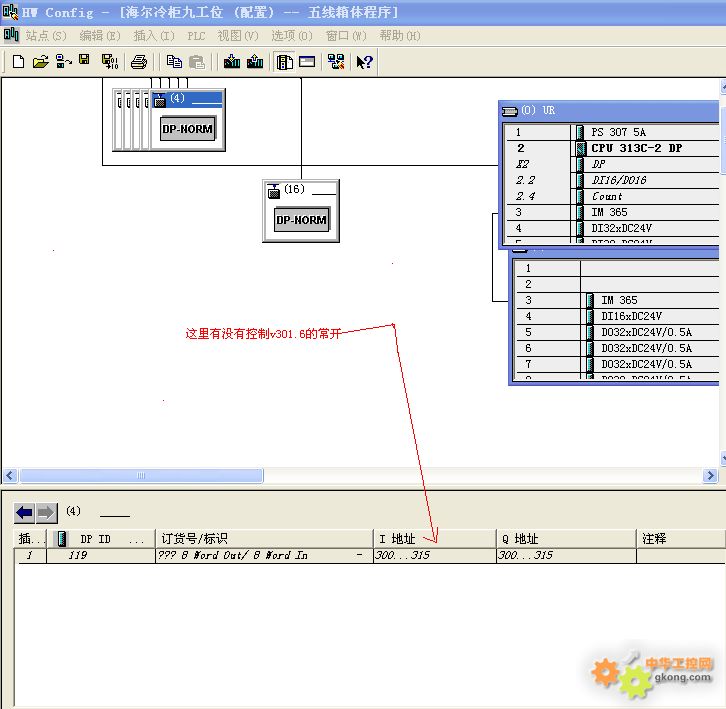The height and width of the screenshot is (709, 726).
Task: Click the Q 地址 column header
Action: [x=566, y=539]
